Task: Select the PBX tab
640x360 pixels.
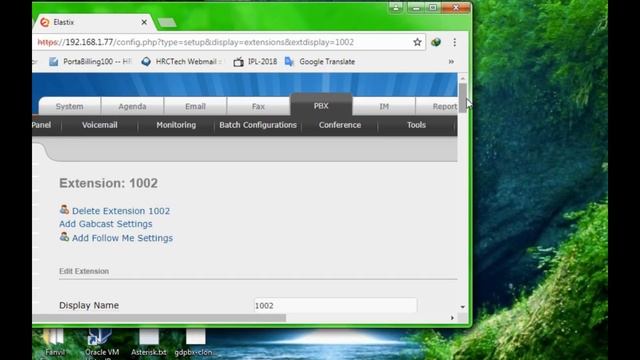Action: pos(321,105)
